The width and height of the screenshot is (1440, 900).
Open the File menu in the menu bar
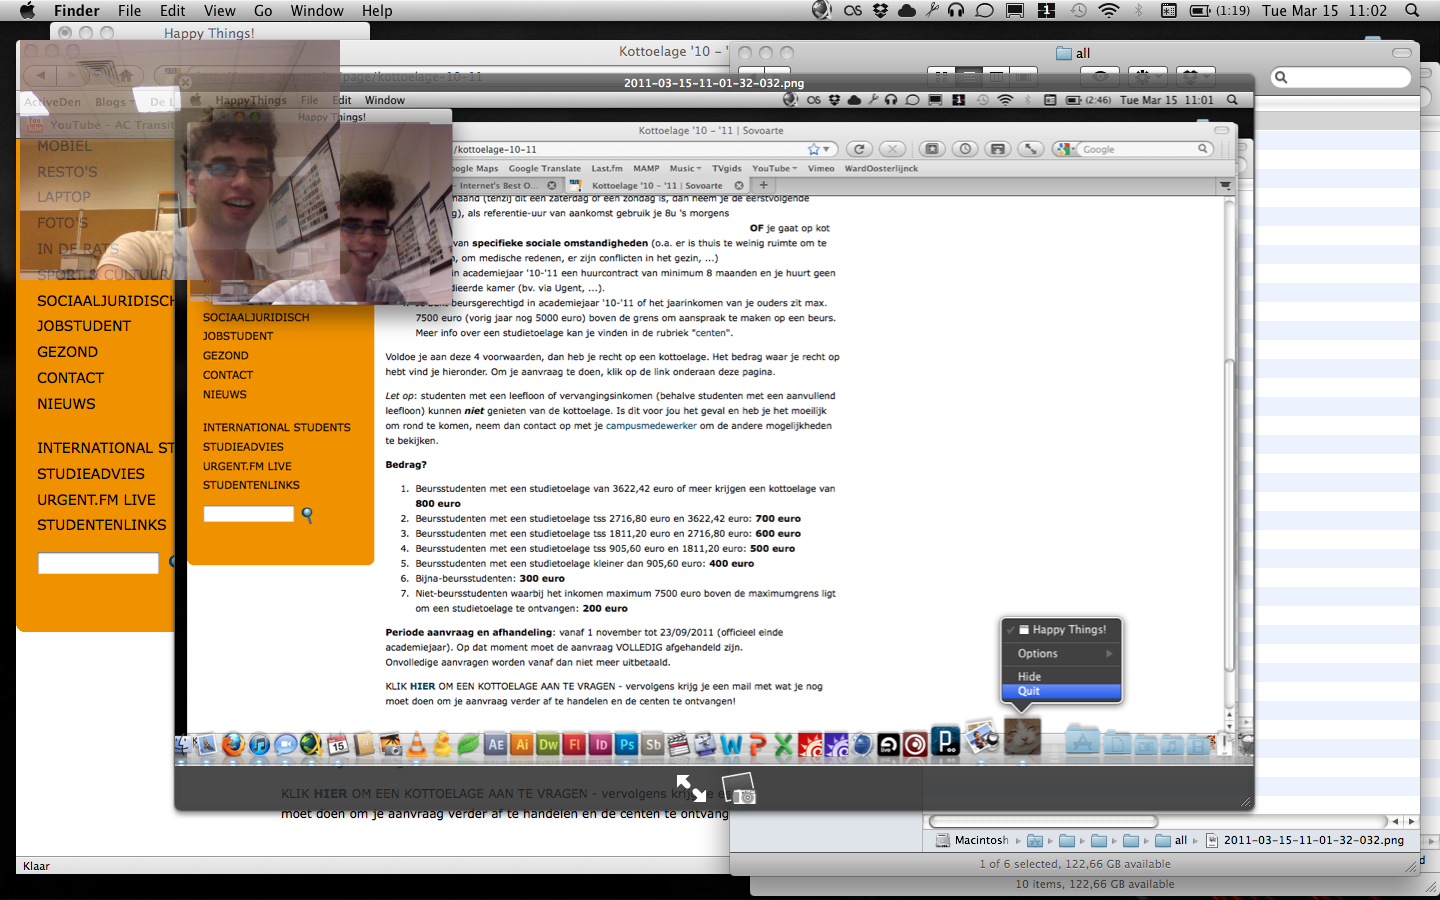[x=129, y=11]
